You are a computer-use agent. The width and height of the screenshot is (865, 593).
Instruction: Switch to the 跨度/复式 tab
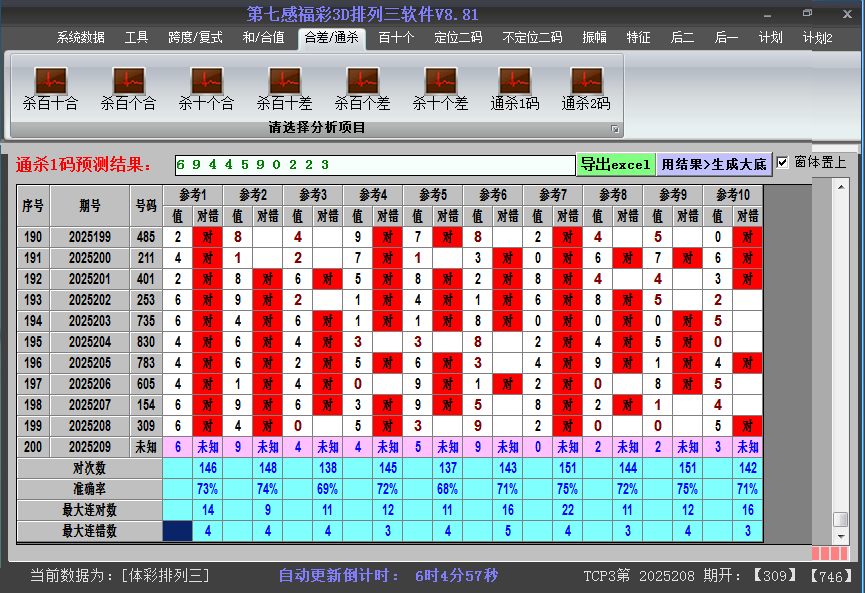[x=195, y=38]
